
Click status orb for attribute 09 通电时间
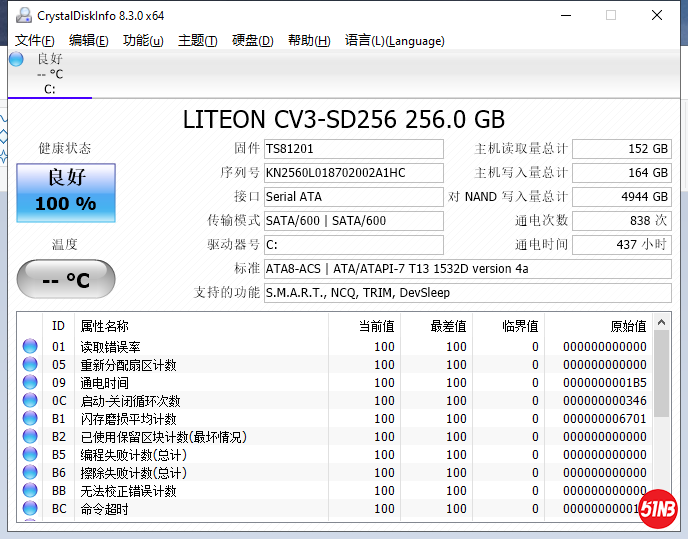pyautogui.click(x=30, y=383)
